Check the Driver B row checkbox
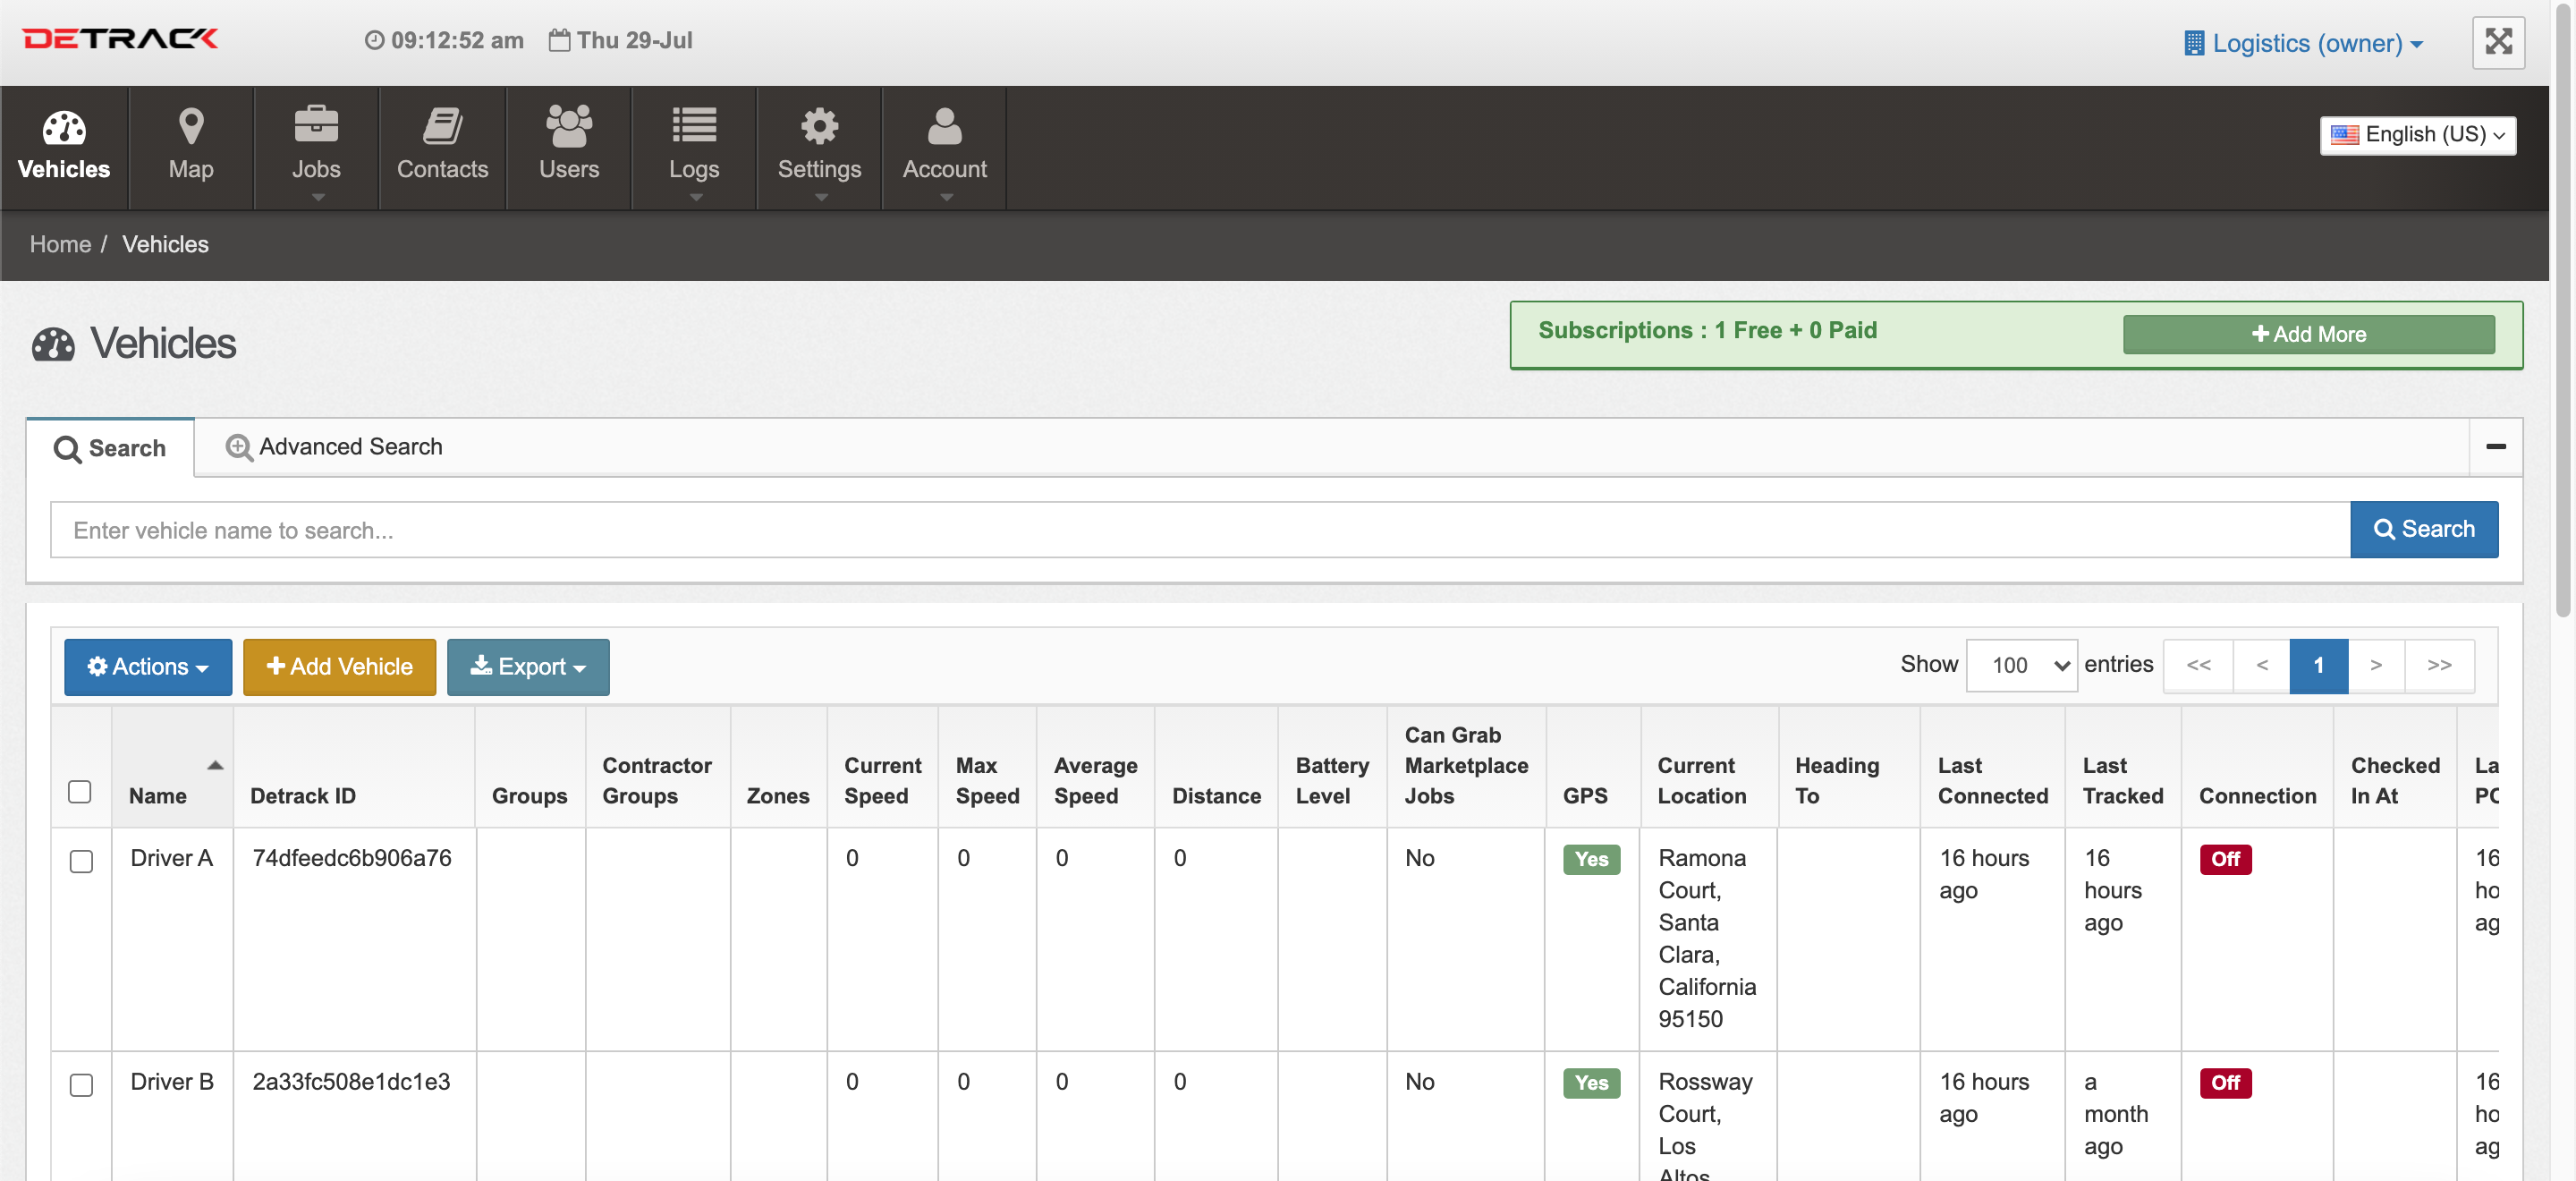 (x=81, y=1084)
